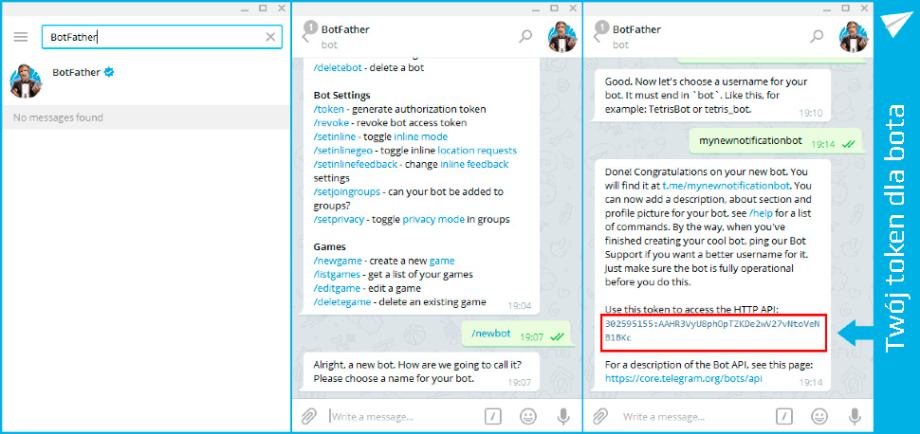Open emoji picker in middle chat window

click(x=528, y=417)
